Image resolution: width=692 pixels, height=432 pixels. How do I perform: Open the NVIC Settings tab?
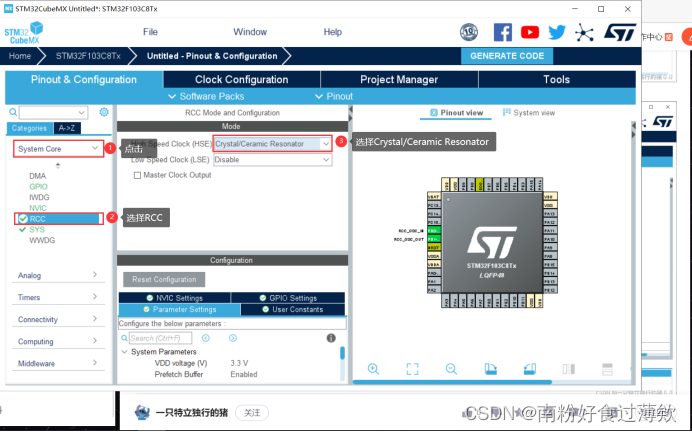[x=175, y=298]
